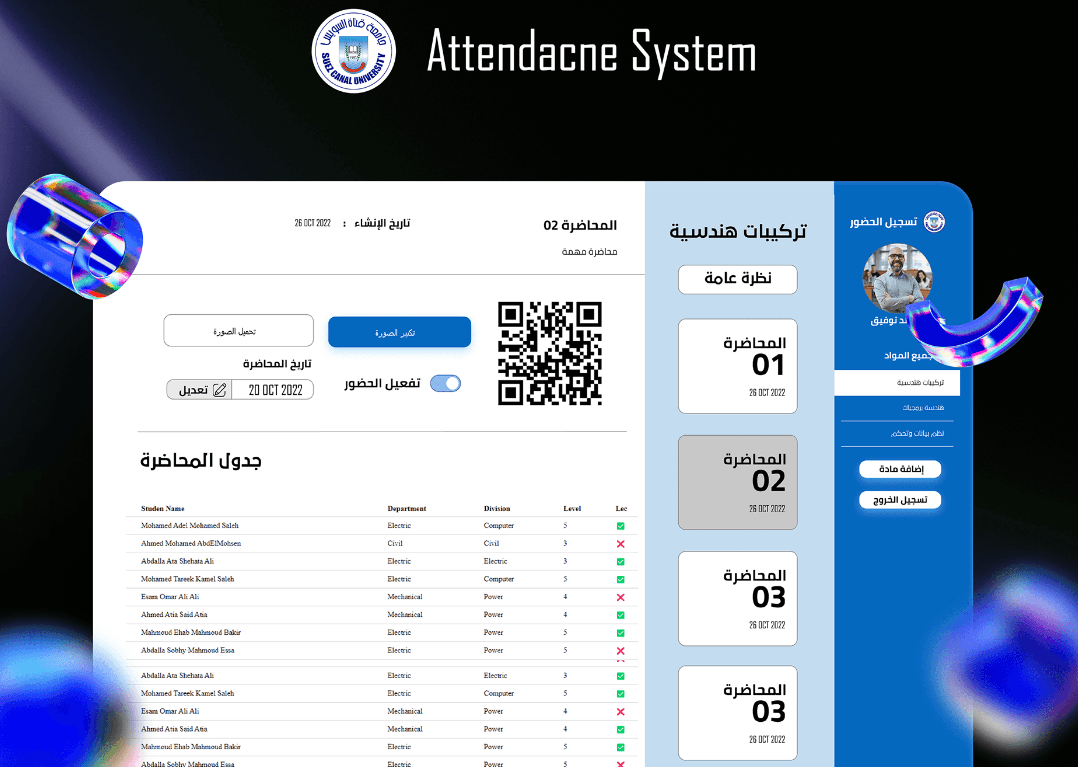Click the تحميل الصورة download button
The height and width of the screenshot is (767, 1078).
pos(239,331)
